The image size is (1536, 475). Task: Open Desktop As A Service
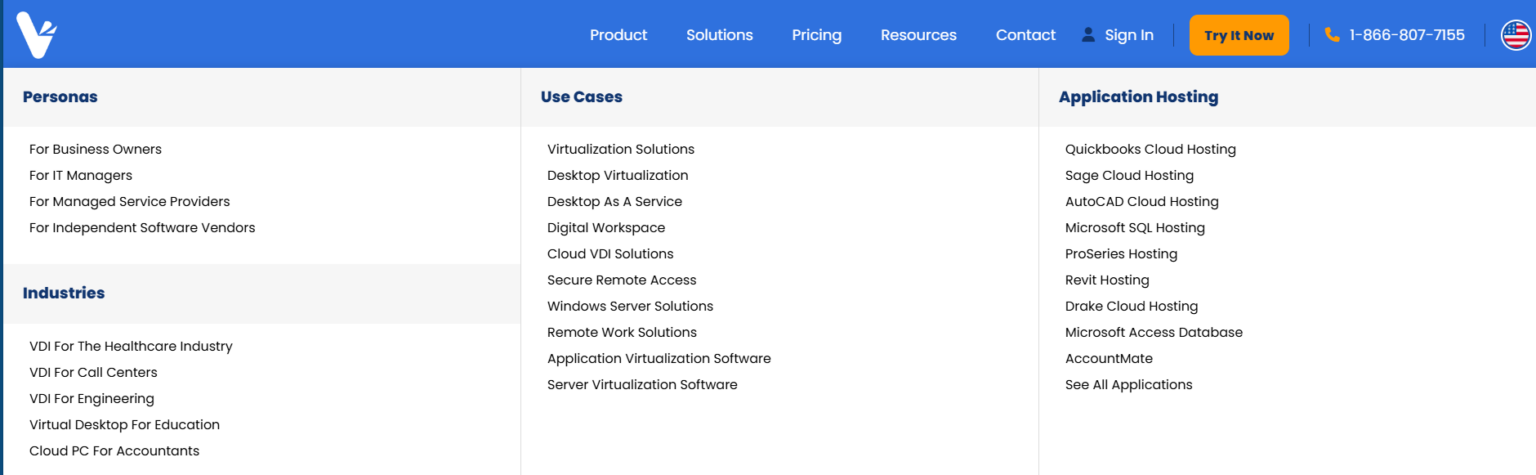(615, 201)
